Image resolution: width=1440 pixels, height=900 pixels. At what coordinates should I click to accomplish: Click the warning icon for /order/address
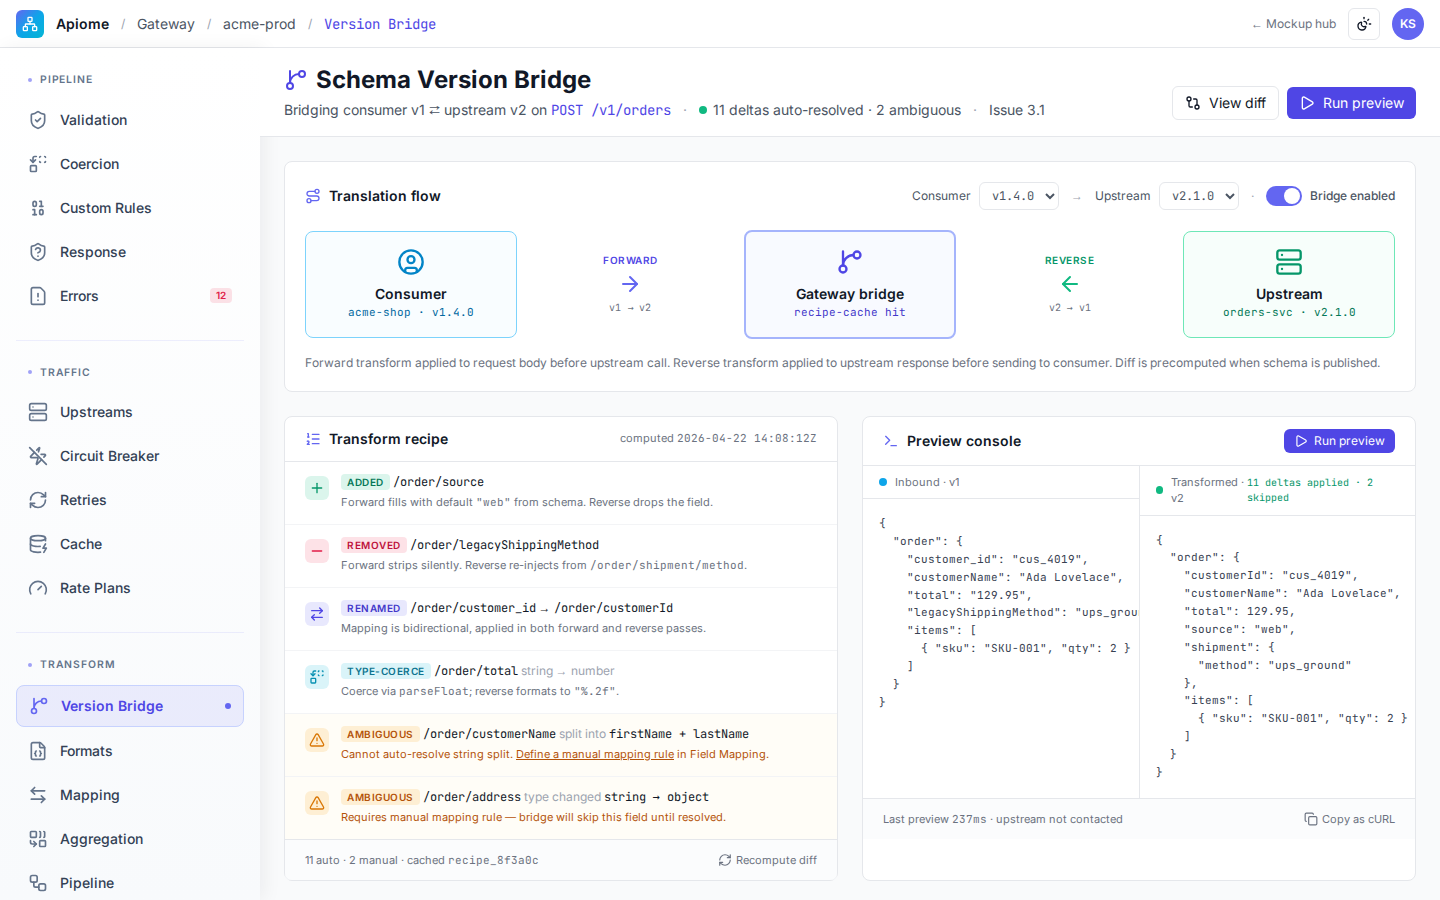pyautogui.click(x=317, y=803)
